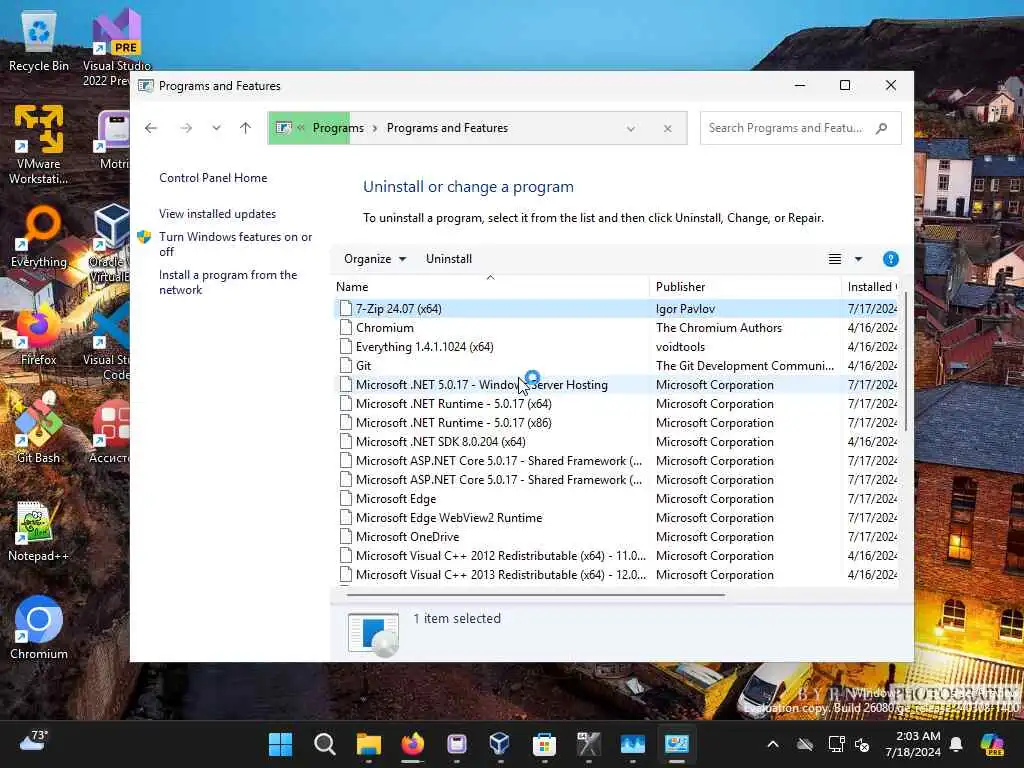Sort list by Name column header

490,287
